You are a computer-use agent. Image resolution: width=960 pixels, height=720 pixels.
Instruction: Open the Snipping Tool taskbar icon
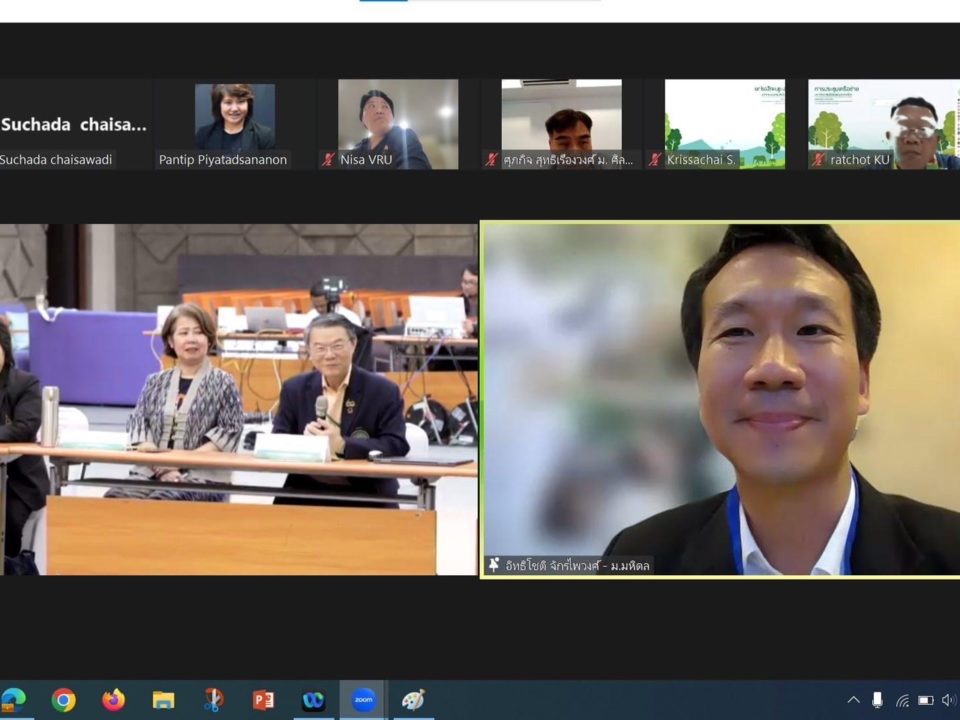tap(213, 700)
